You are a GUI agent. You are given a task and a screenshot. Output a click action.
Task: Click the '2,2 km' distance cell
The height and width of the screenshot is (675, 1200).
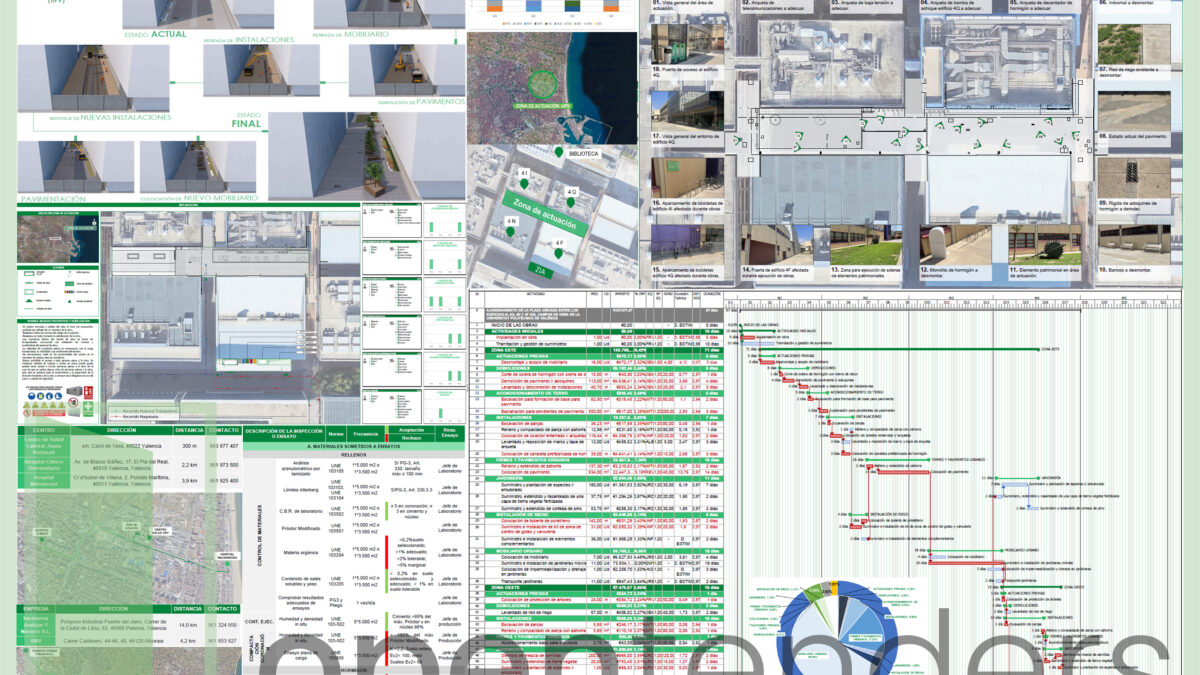click(189, 465)
